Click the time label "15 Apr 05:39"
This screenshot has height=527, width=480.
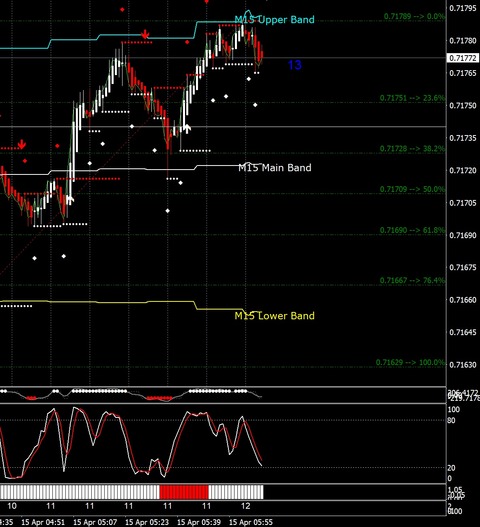(199, 522)
